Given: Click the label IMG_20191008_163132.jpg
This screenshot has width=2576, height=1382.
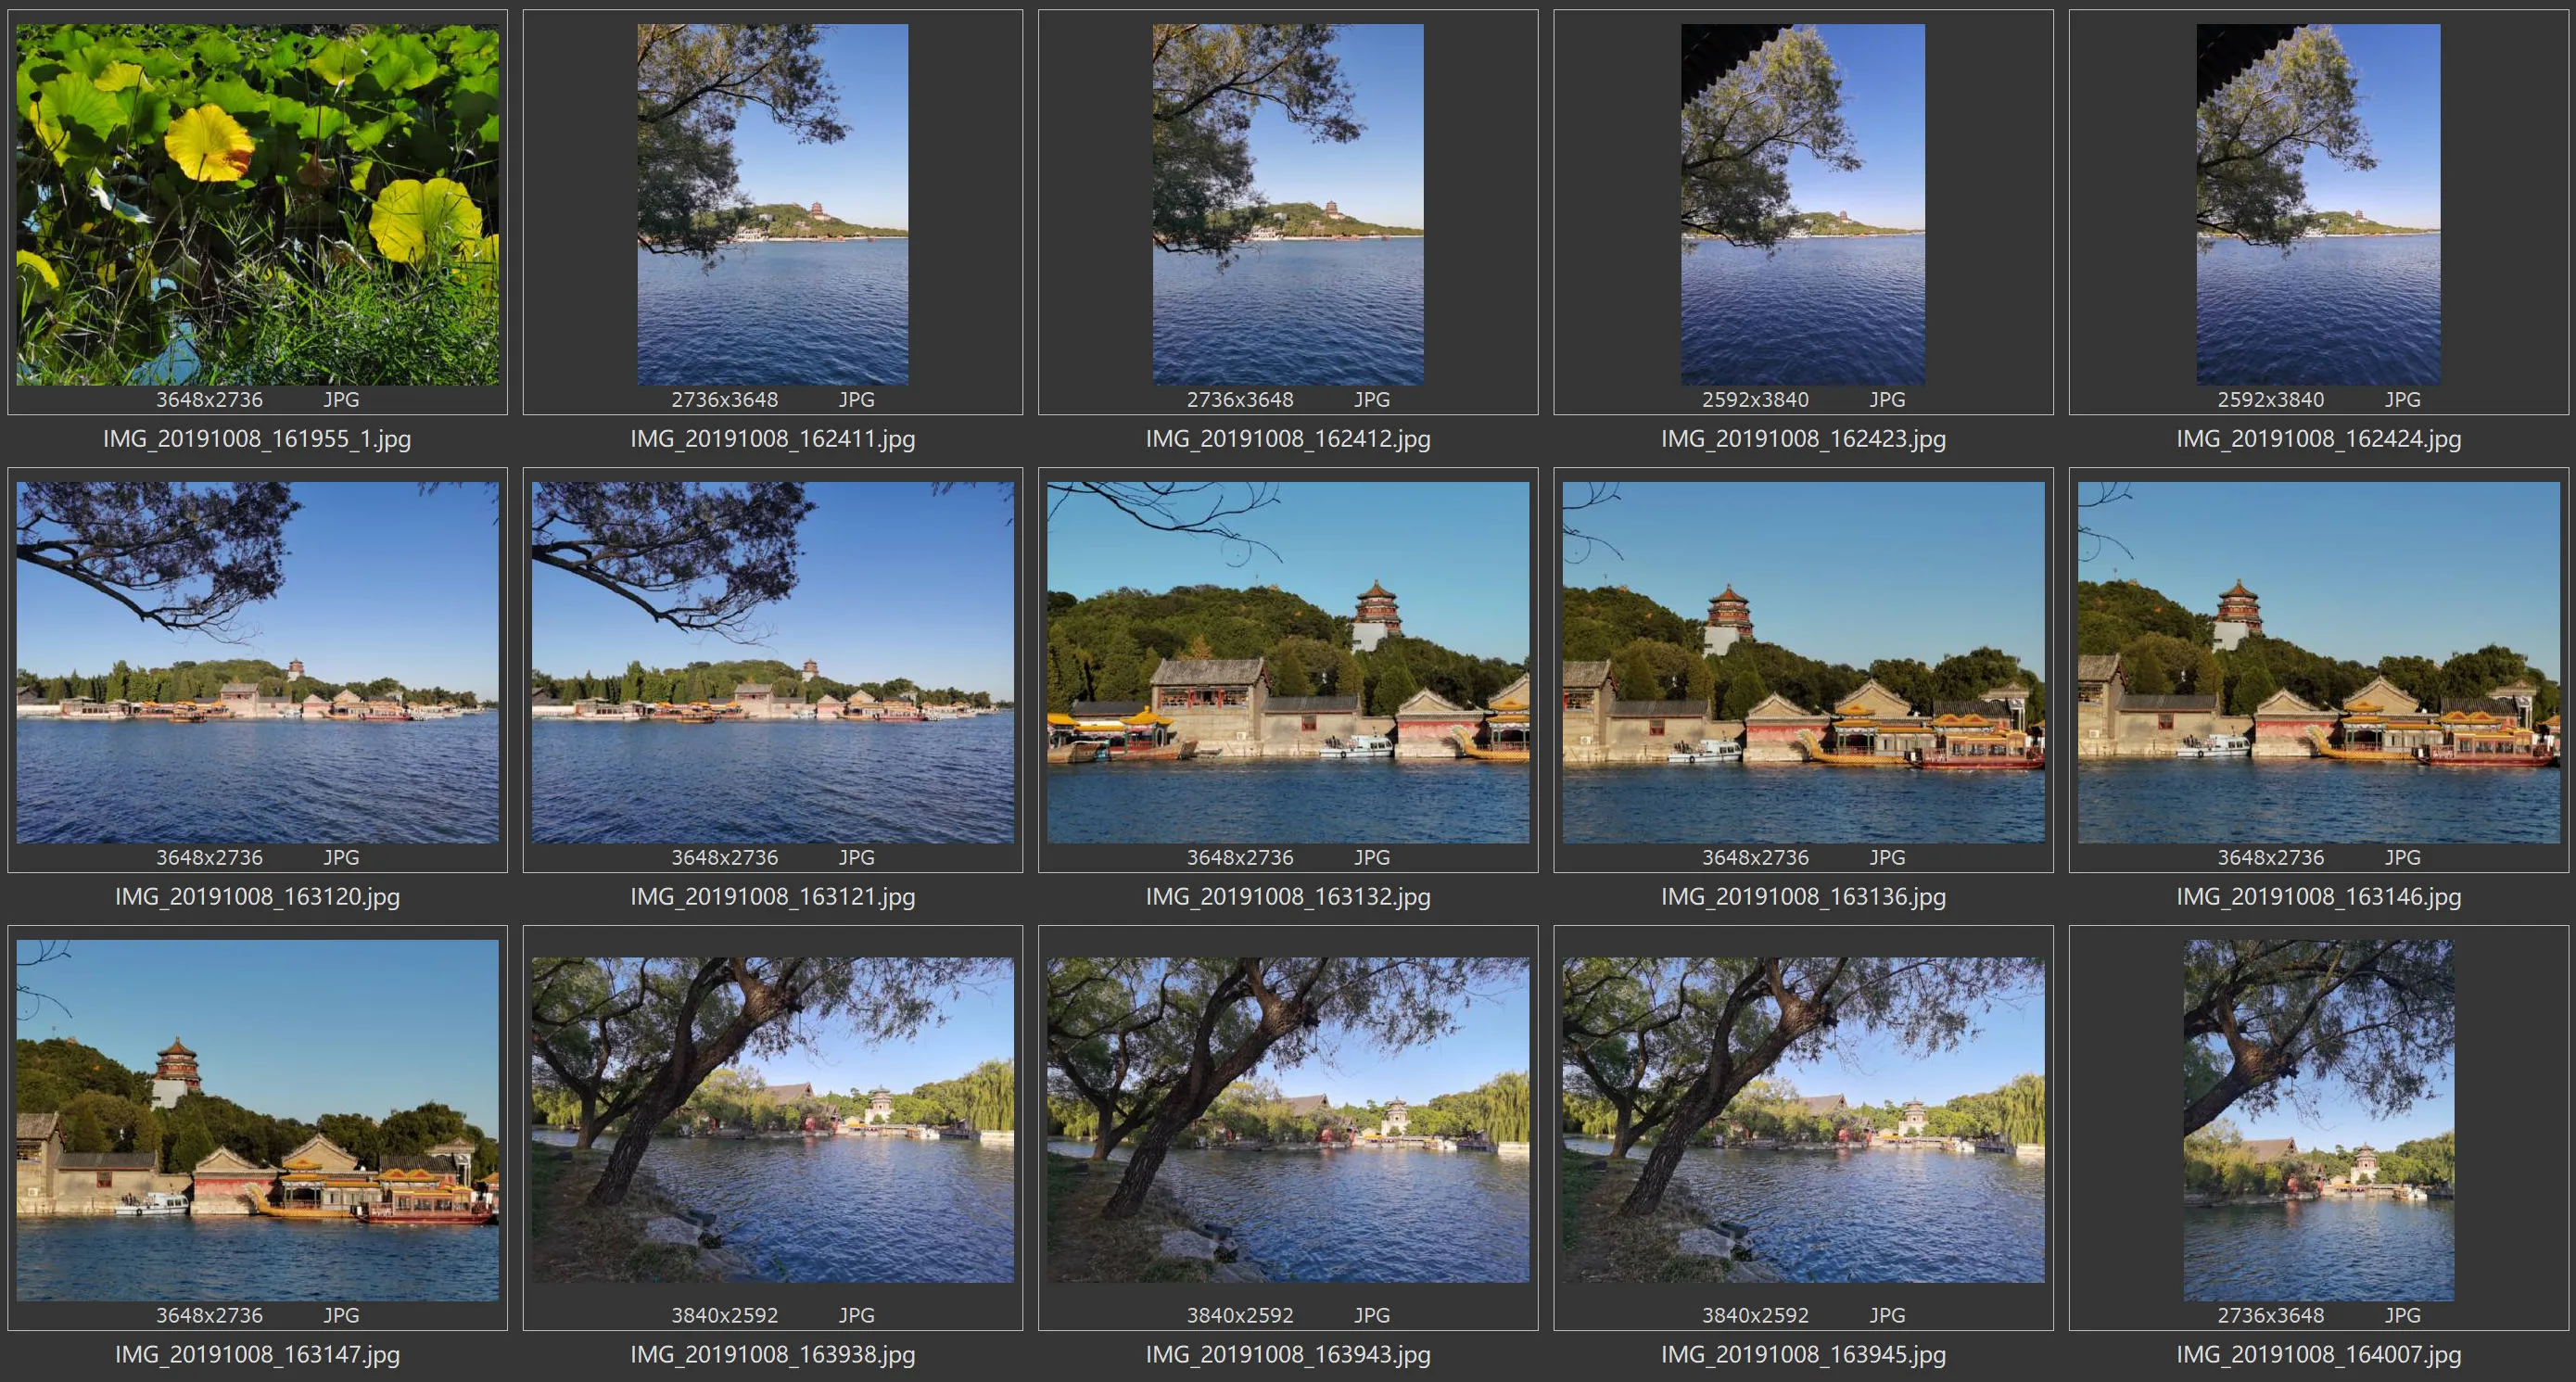Looking at the screenshot, I should tap(1288, 897).
